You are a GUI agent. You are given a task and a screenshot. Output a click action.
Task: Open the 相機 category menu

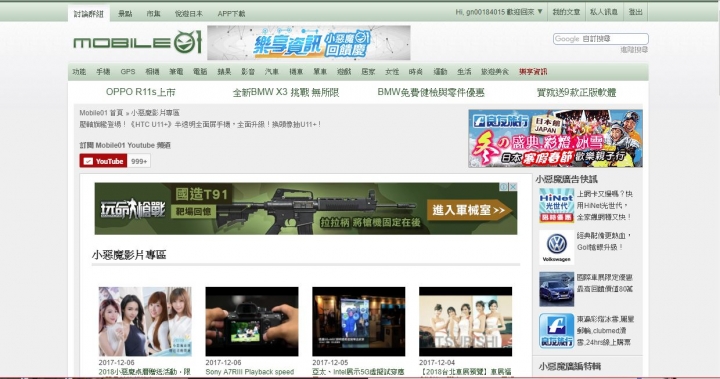[152, 72]
